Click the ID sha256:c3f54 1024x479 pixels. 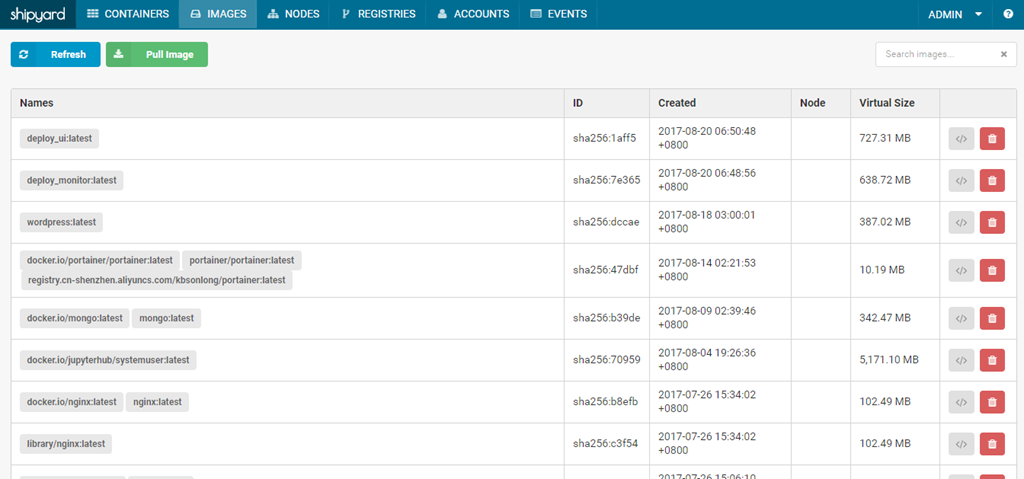pyautogui.click(x=605, y=444)
